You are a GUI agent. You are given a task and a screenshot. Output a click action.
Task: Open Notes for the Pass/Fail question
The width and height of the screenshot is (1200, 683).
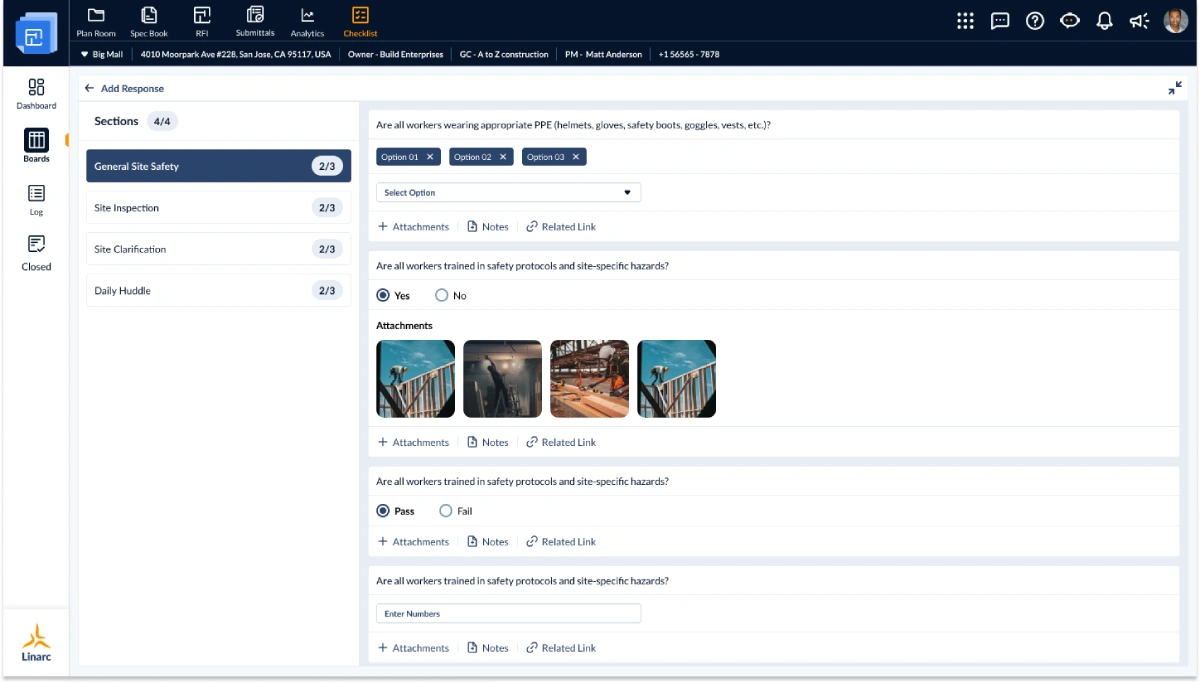(488, 542)
